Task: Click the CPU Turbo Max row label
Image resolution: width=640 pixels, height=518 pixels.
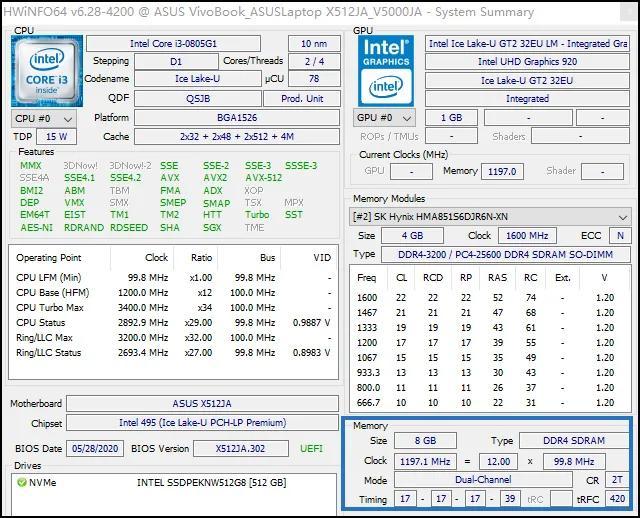Action: (x=50, y=308)
